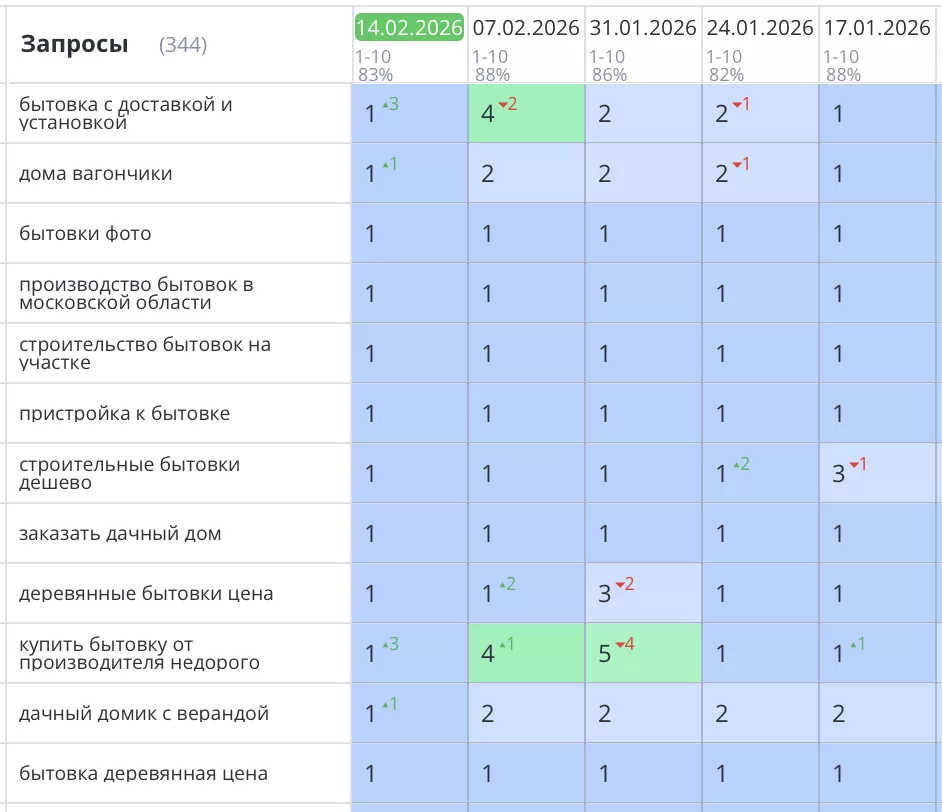Screen dimensions: 942x812
Task: Click the (344) query count label
Action: [x=182, y=45]
